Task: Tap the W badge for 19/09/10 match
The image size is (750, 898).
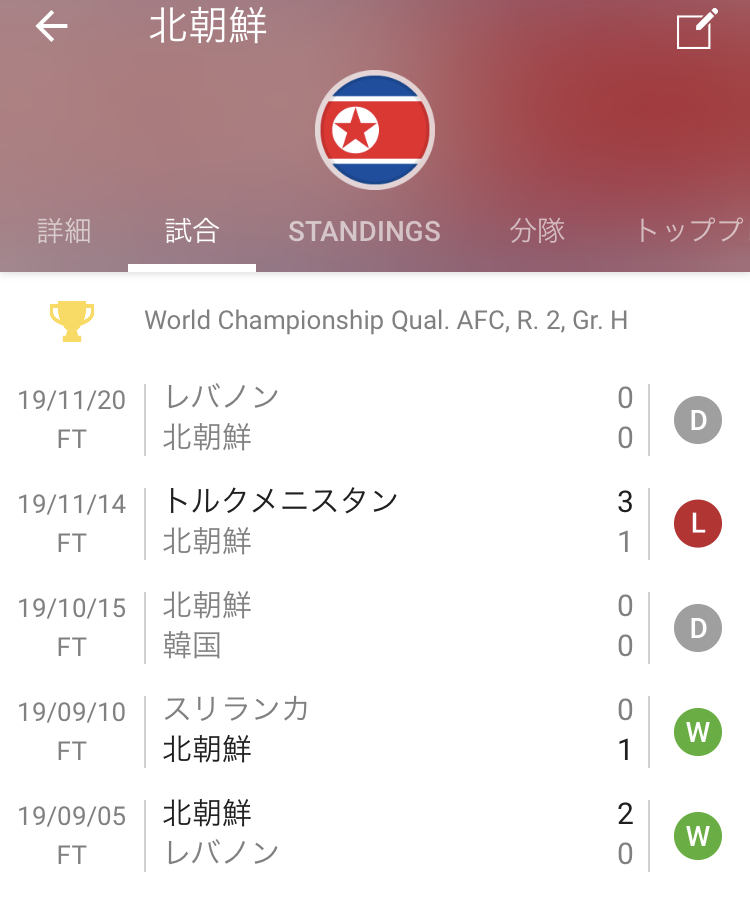Action: (x=697, y=731)
